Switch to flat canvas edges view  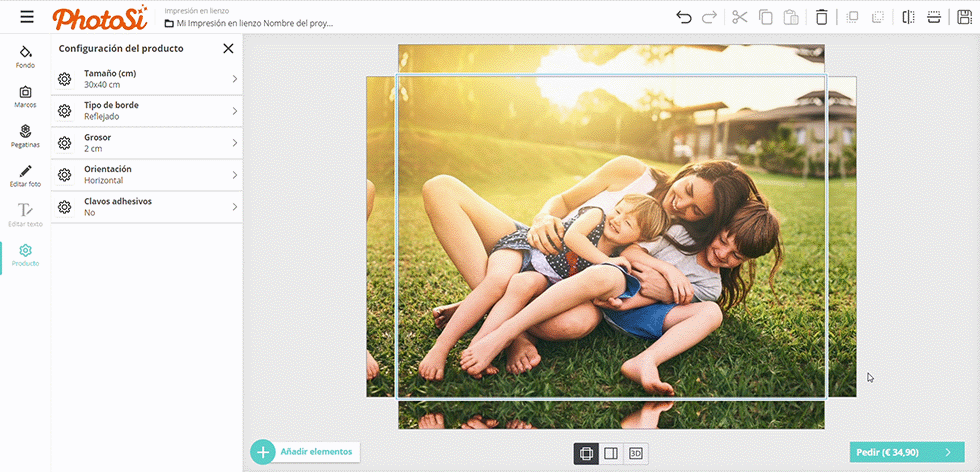586,454
